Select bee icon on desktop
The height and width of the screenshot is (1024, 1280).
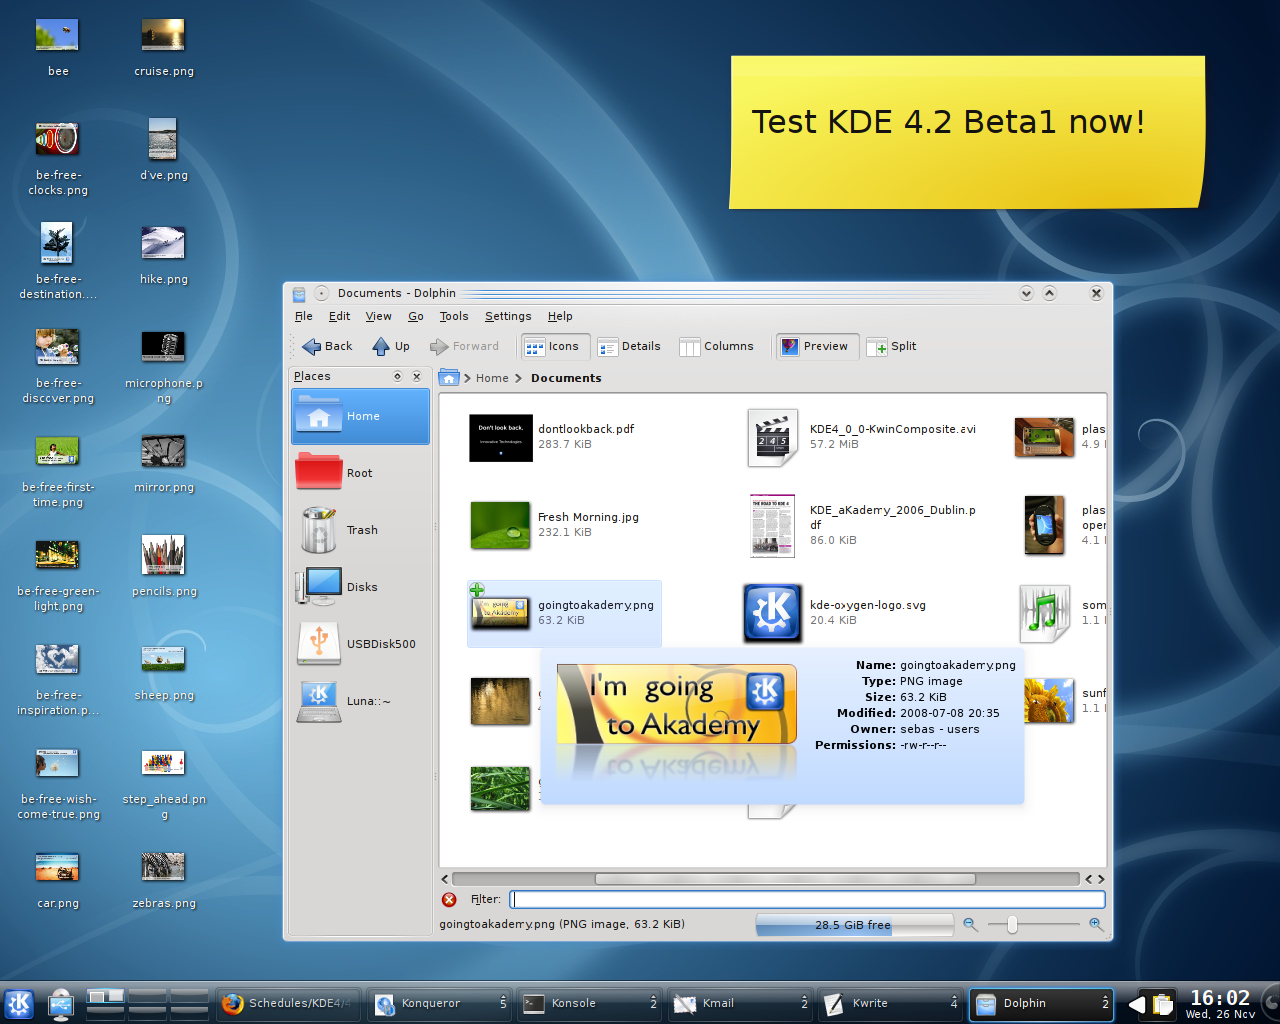pos(58,47)
